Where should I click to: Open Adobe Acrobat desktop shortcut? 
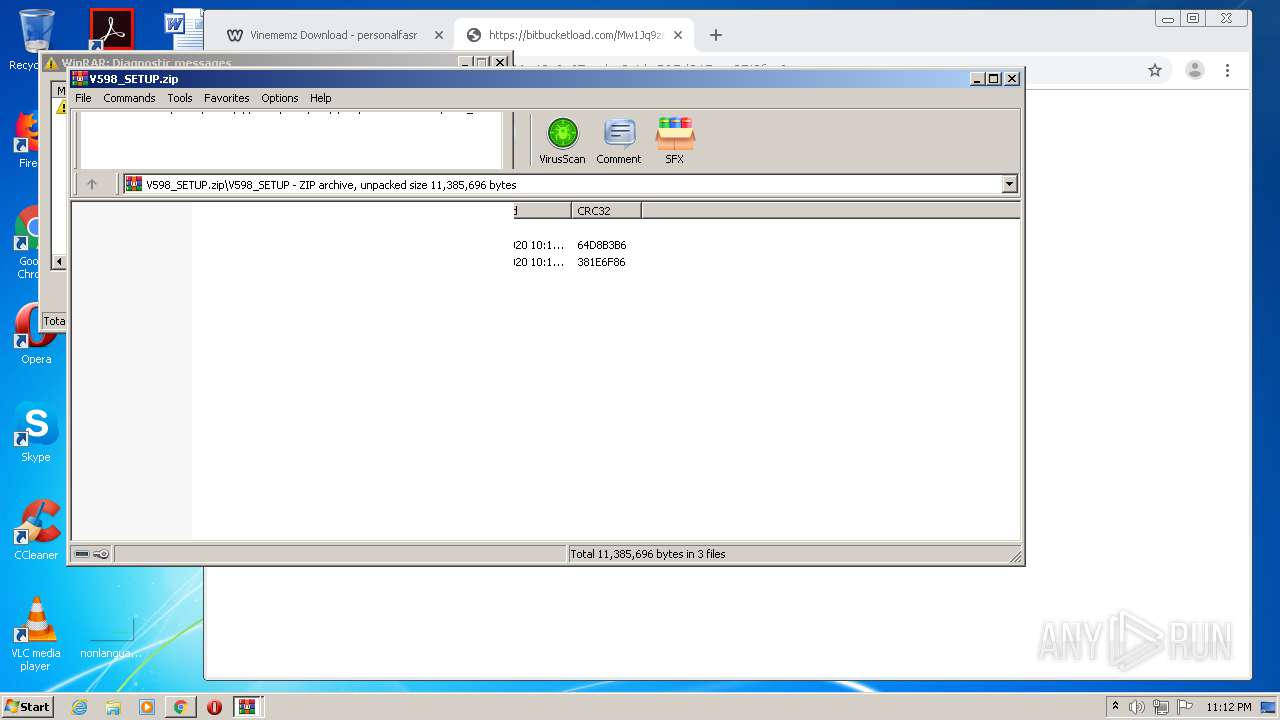111,30
